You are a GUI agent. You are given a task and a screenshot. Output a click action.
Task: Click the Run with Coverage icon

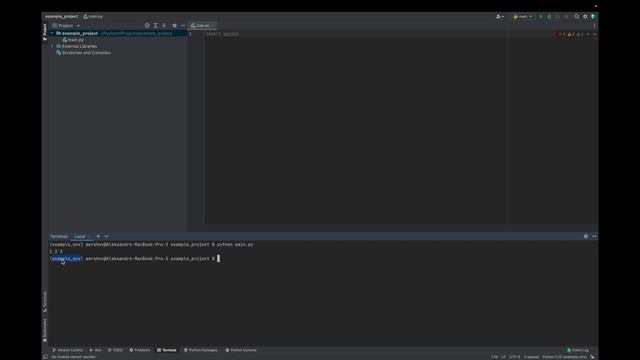click(x=558, y=17)
